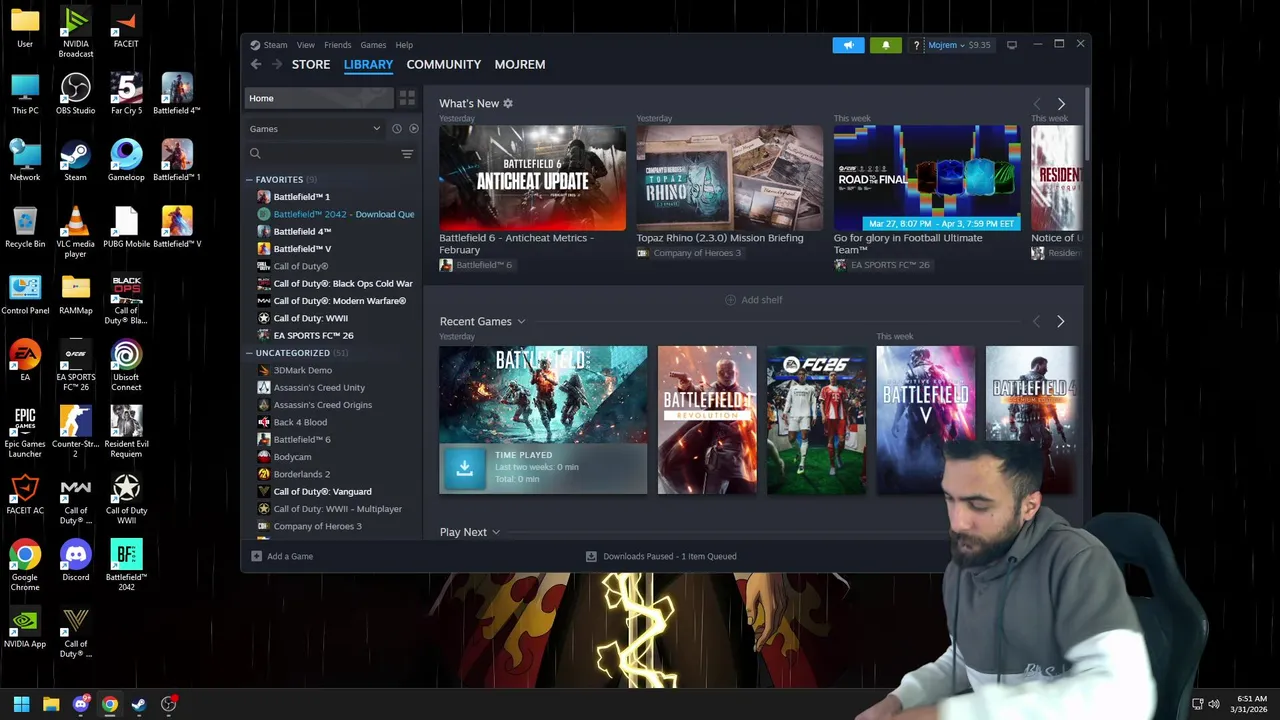The width and height of the screenshot is (1280, 720).
Task: Click the Steam announcements megaphone icon
Action: (x=848, y=45)
